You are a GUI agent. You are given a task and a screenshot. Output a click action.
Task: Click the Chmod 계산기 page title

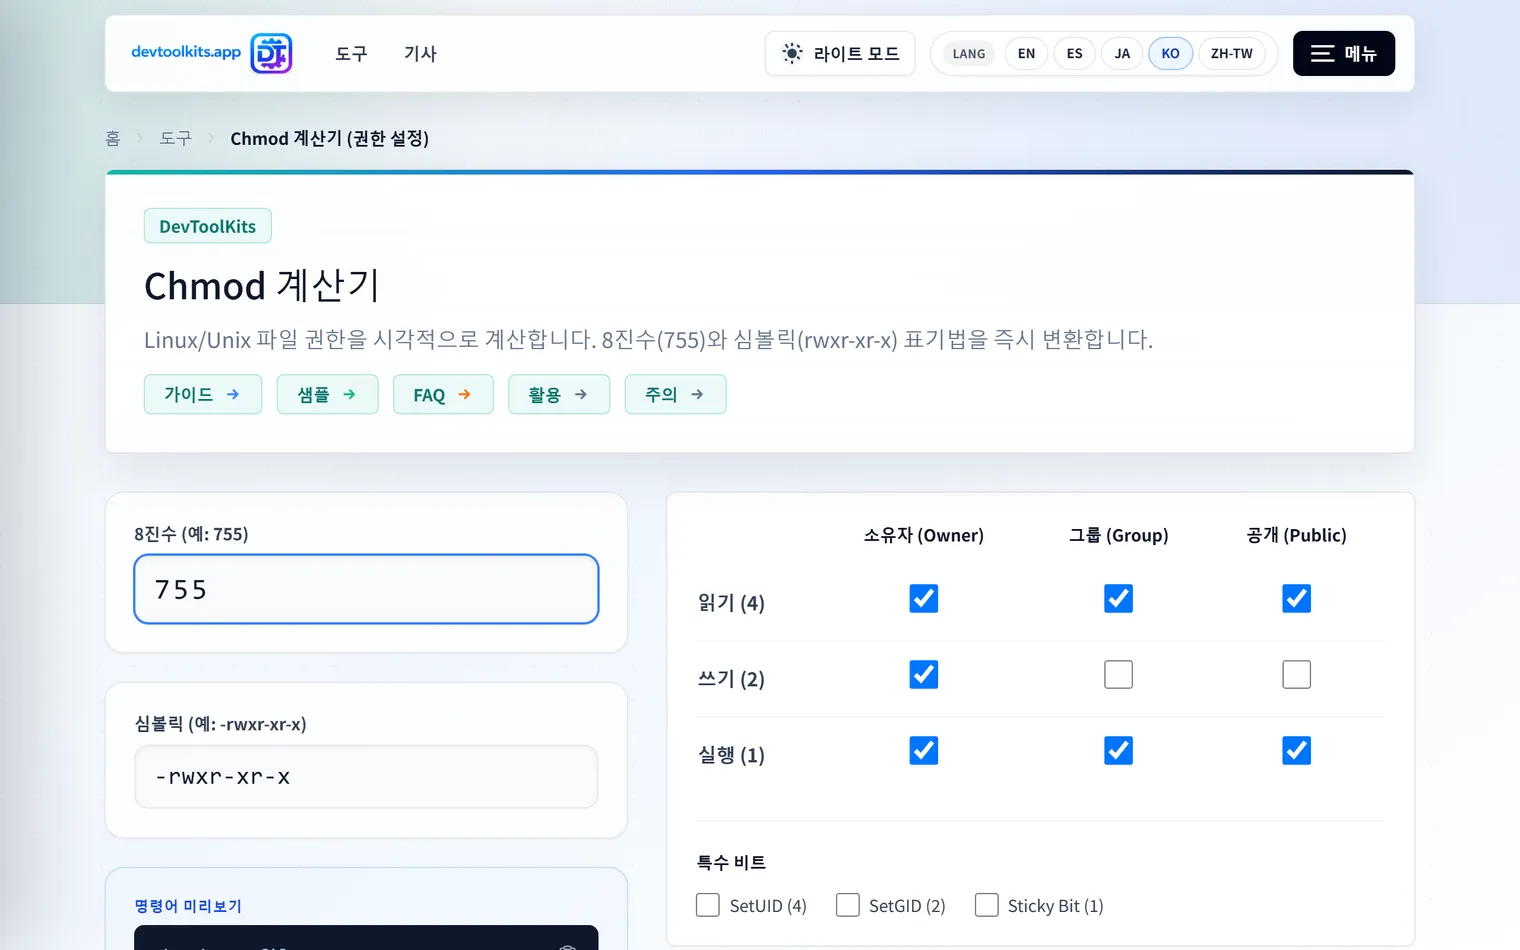coord(262,286)
